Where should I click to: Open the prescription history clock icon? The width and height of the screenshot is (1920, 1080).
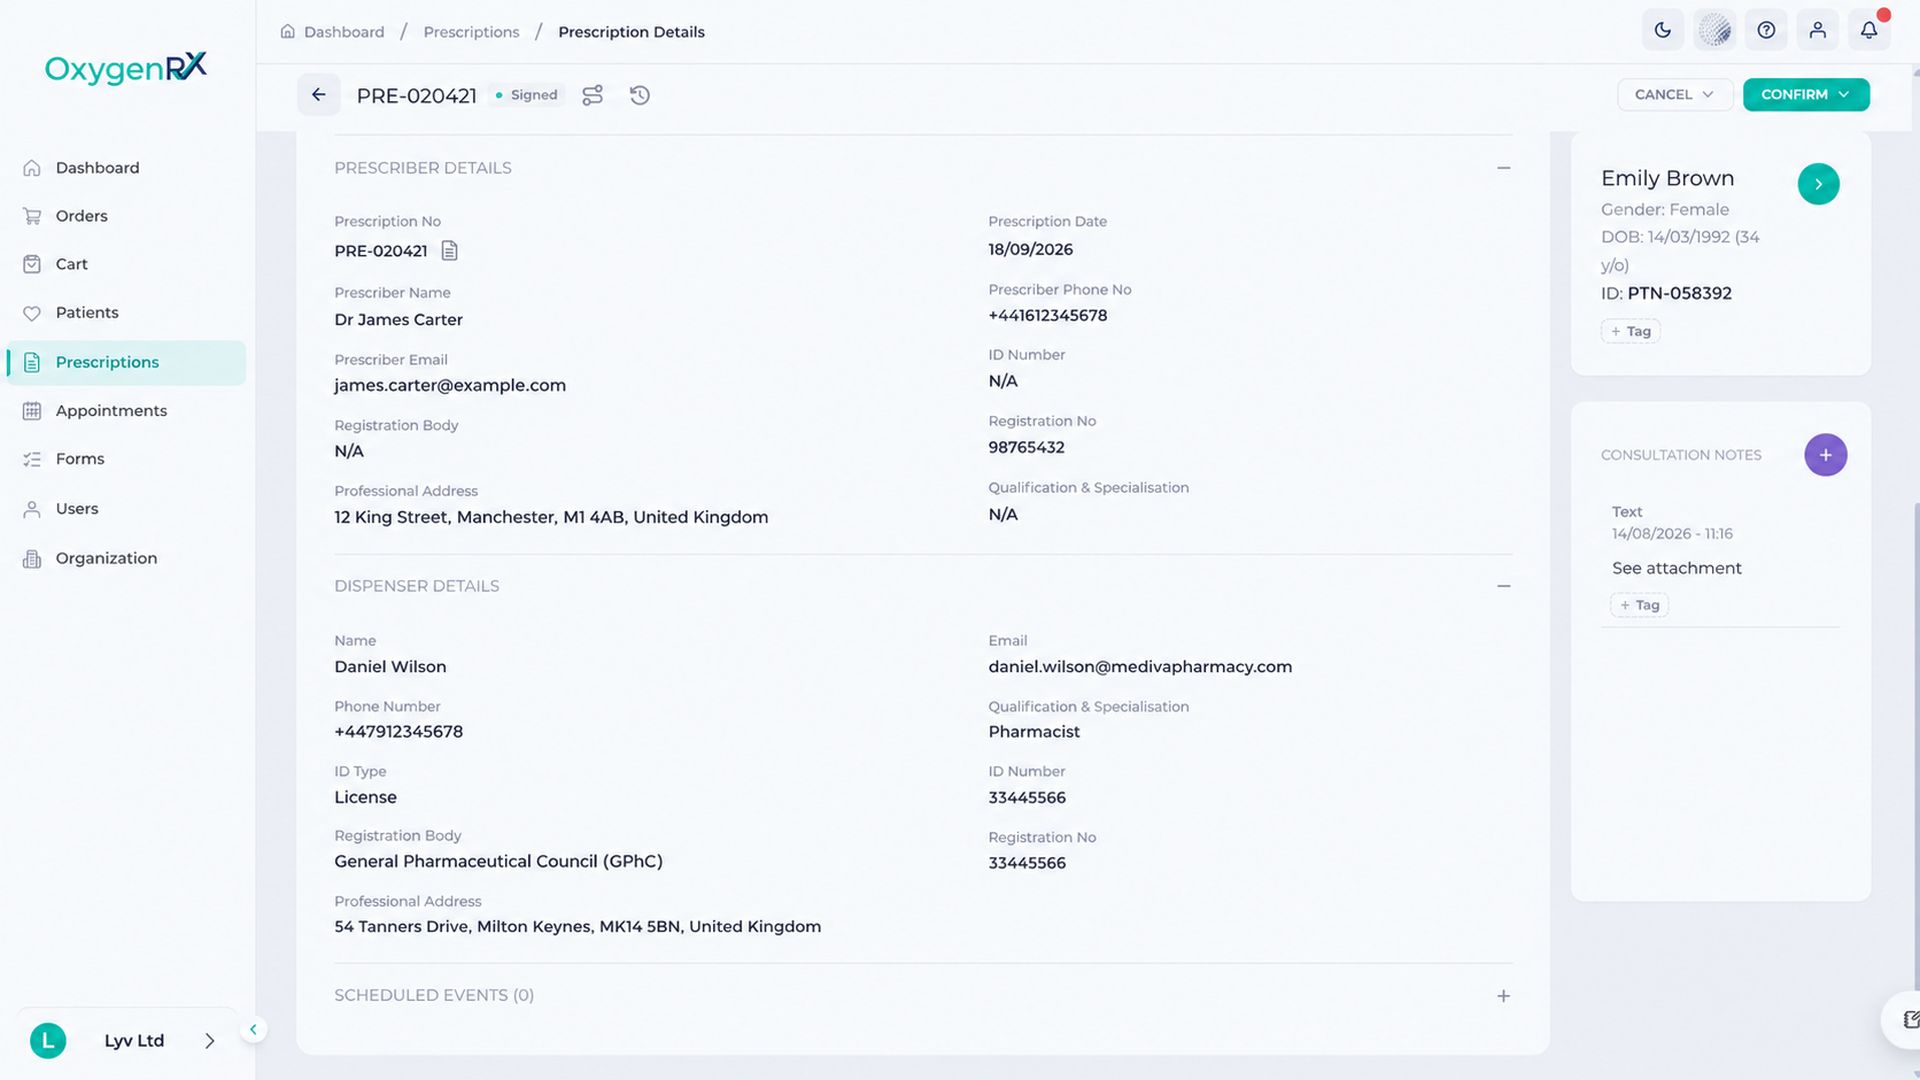[640, 95]
